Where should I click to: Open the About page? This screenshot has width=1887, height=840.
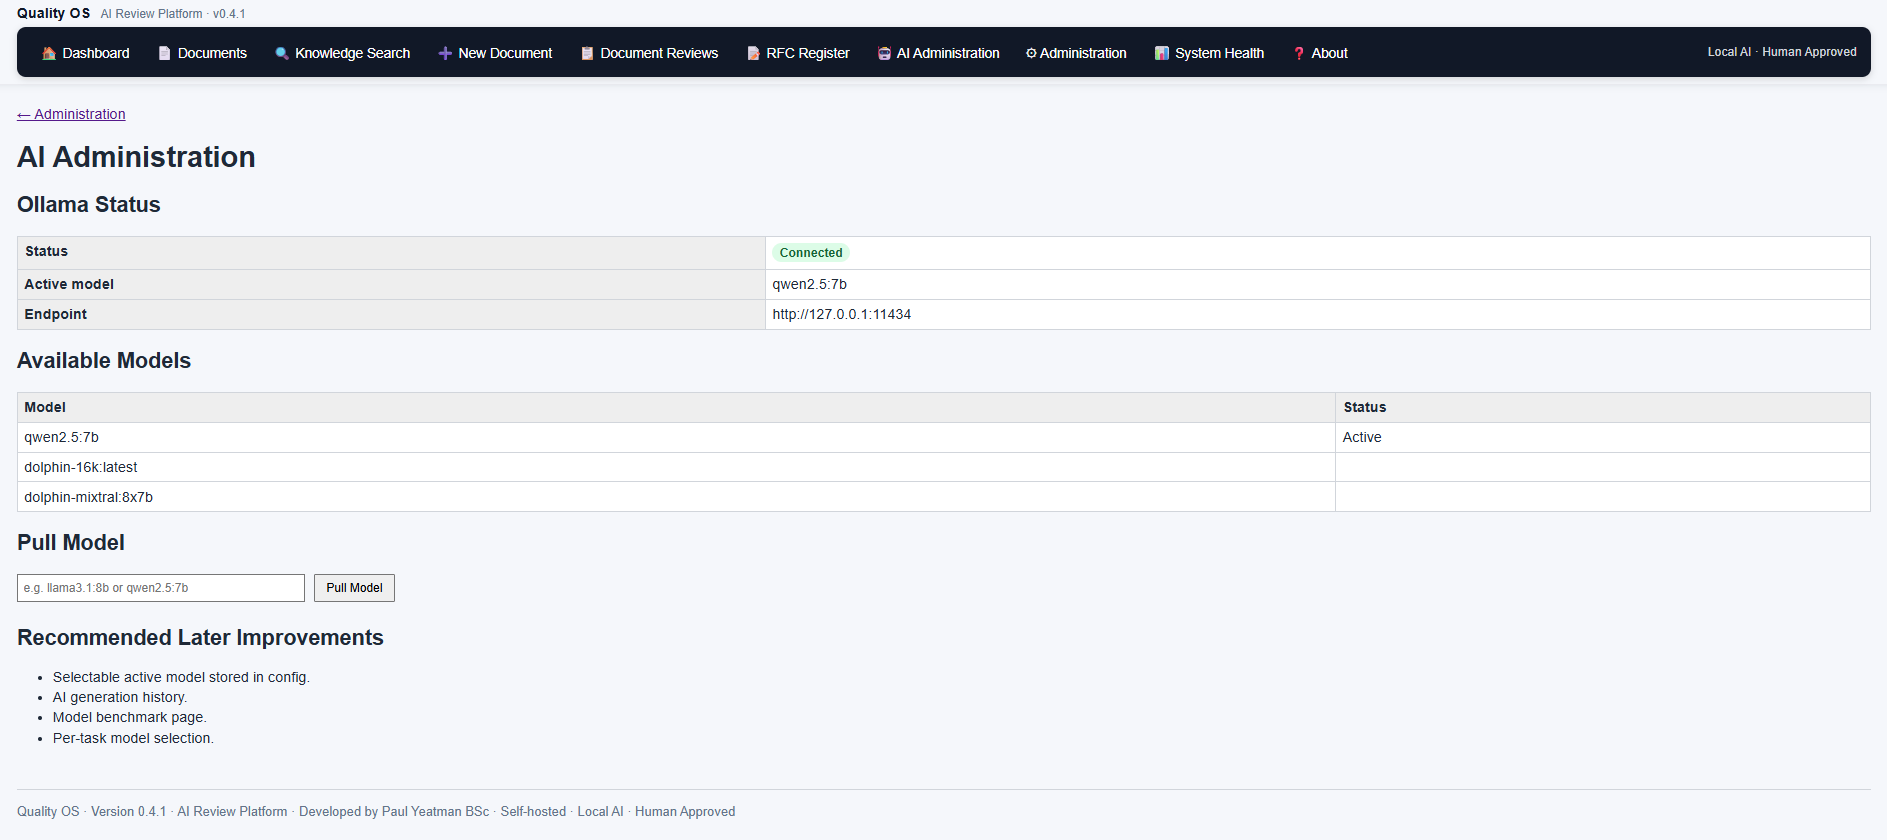[1320, 53]
